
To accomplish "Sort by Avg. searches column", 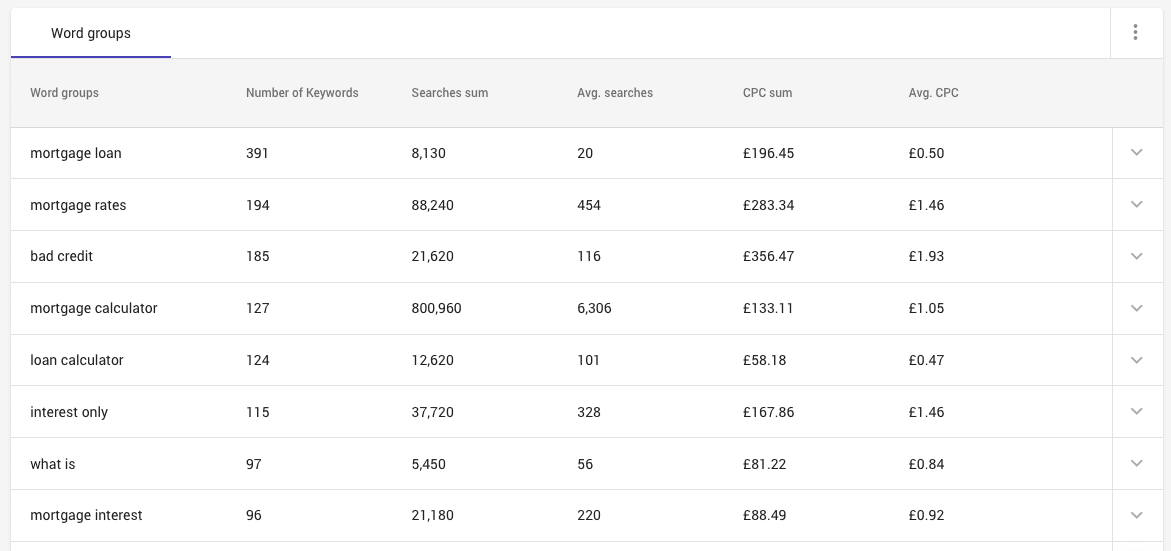I will (615, 93).
